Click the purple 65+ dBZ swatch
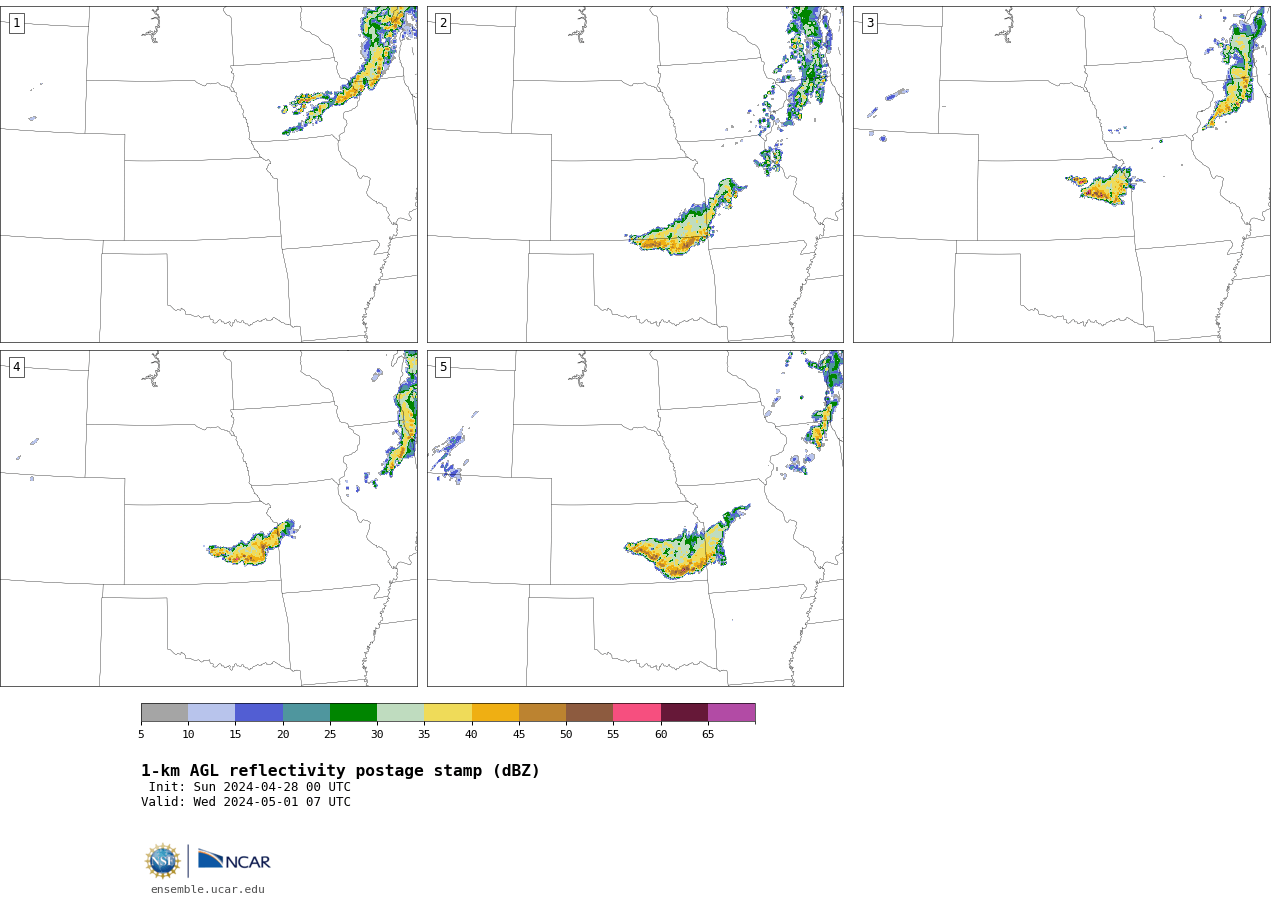The height and width of the screenshot is (901, 1280). pos(732,713)
